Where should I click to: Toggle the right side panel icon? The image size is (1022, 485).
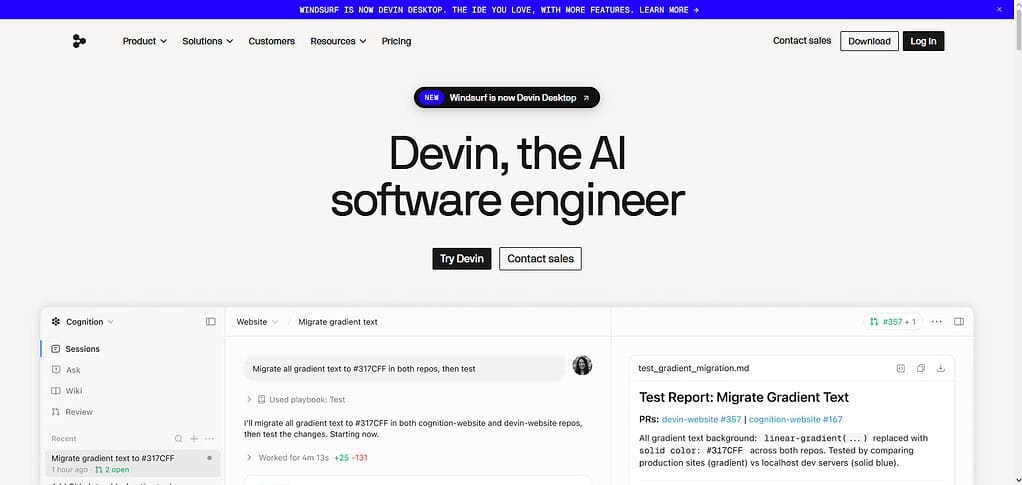[x=959, y=321]
